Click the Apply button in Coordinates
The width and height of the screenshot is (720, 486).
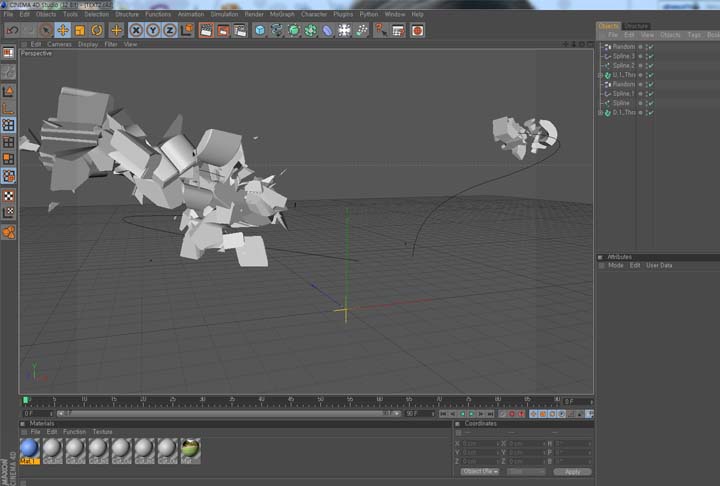click(572, 472)
